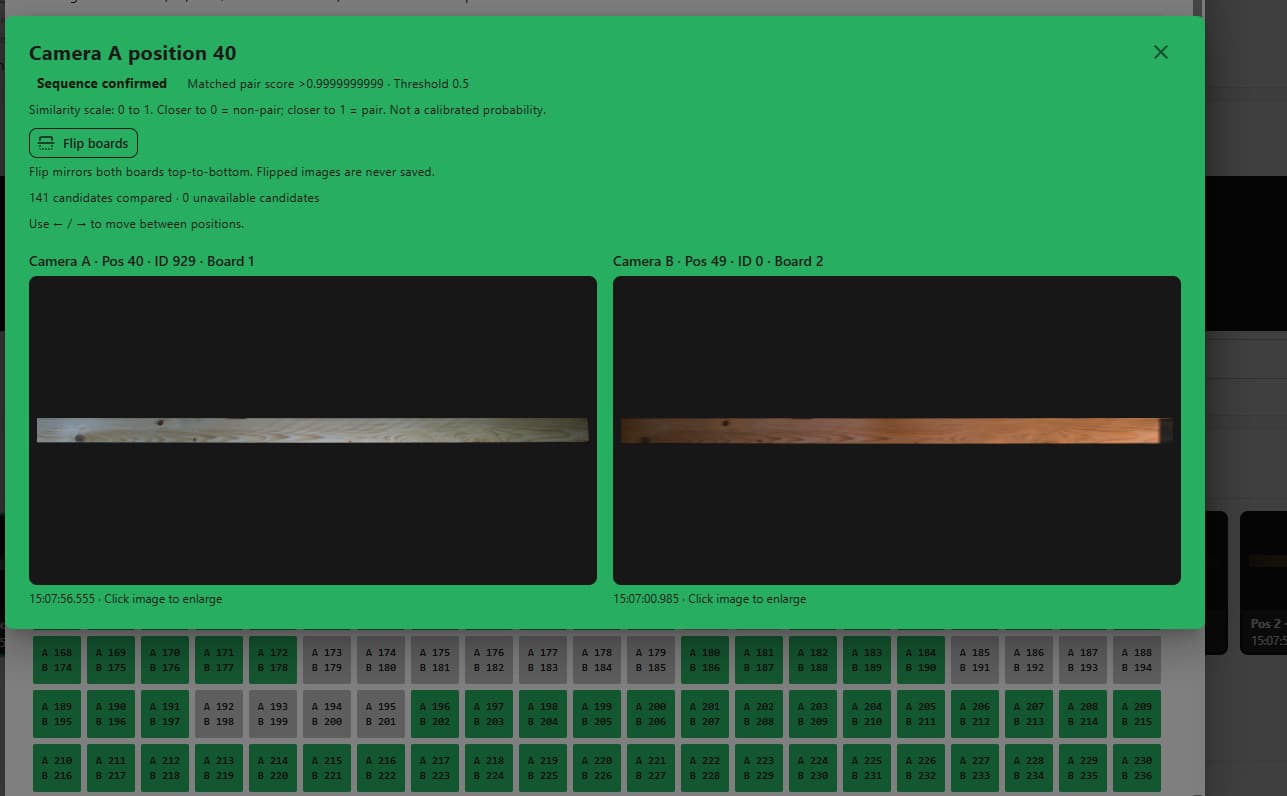Screen dimensions: 1287x796
Task: Click the Camera B Pos 49 ID 0 caption
Action: coord(718,261)
